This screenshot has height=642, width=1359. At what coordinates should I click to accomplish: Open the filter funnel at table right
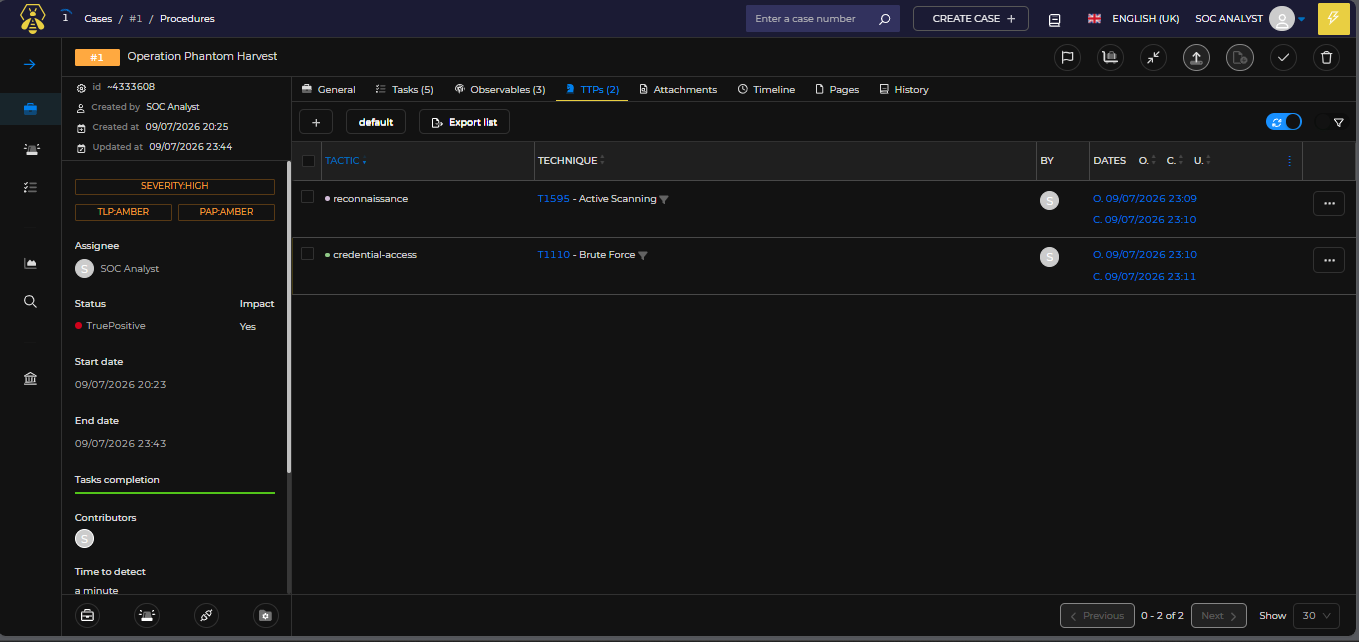(x=1338, y=122)
